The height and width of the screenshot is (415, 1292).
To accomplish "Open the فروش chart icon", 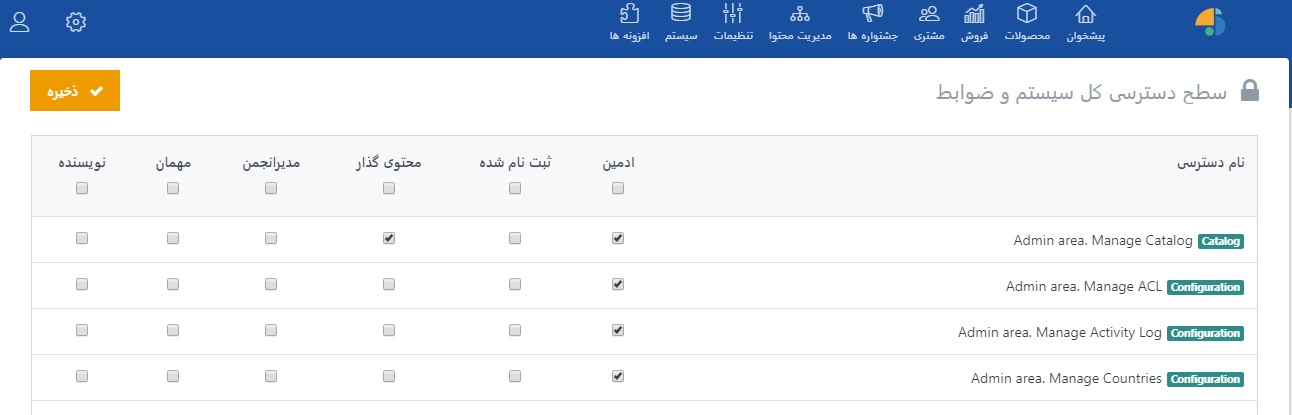I will pos(974,14).
